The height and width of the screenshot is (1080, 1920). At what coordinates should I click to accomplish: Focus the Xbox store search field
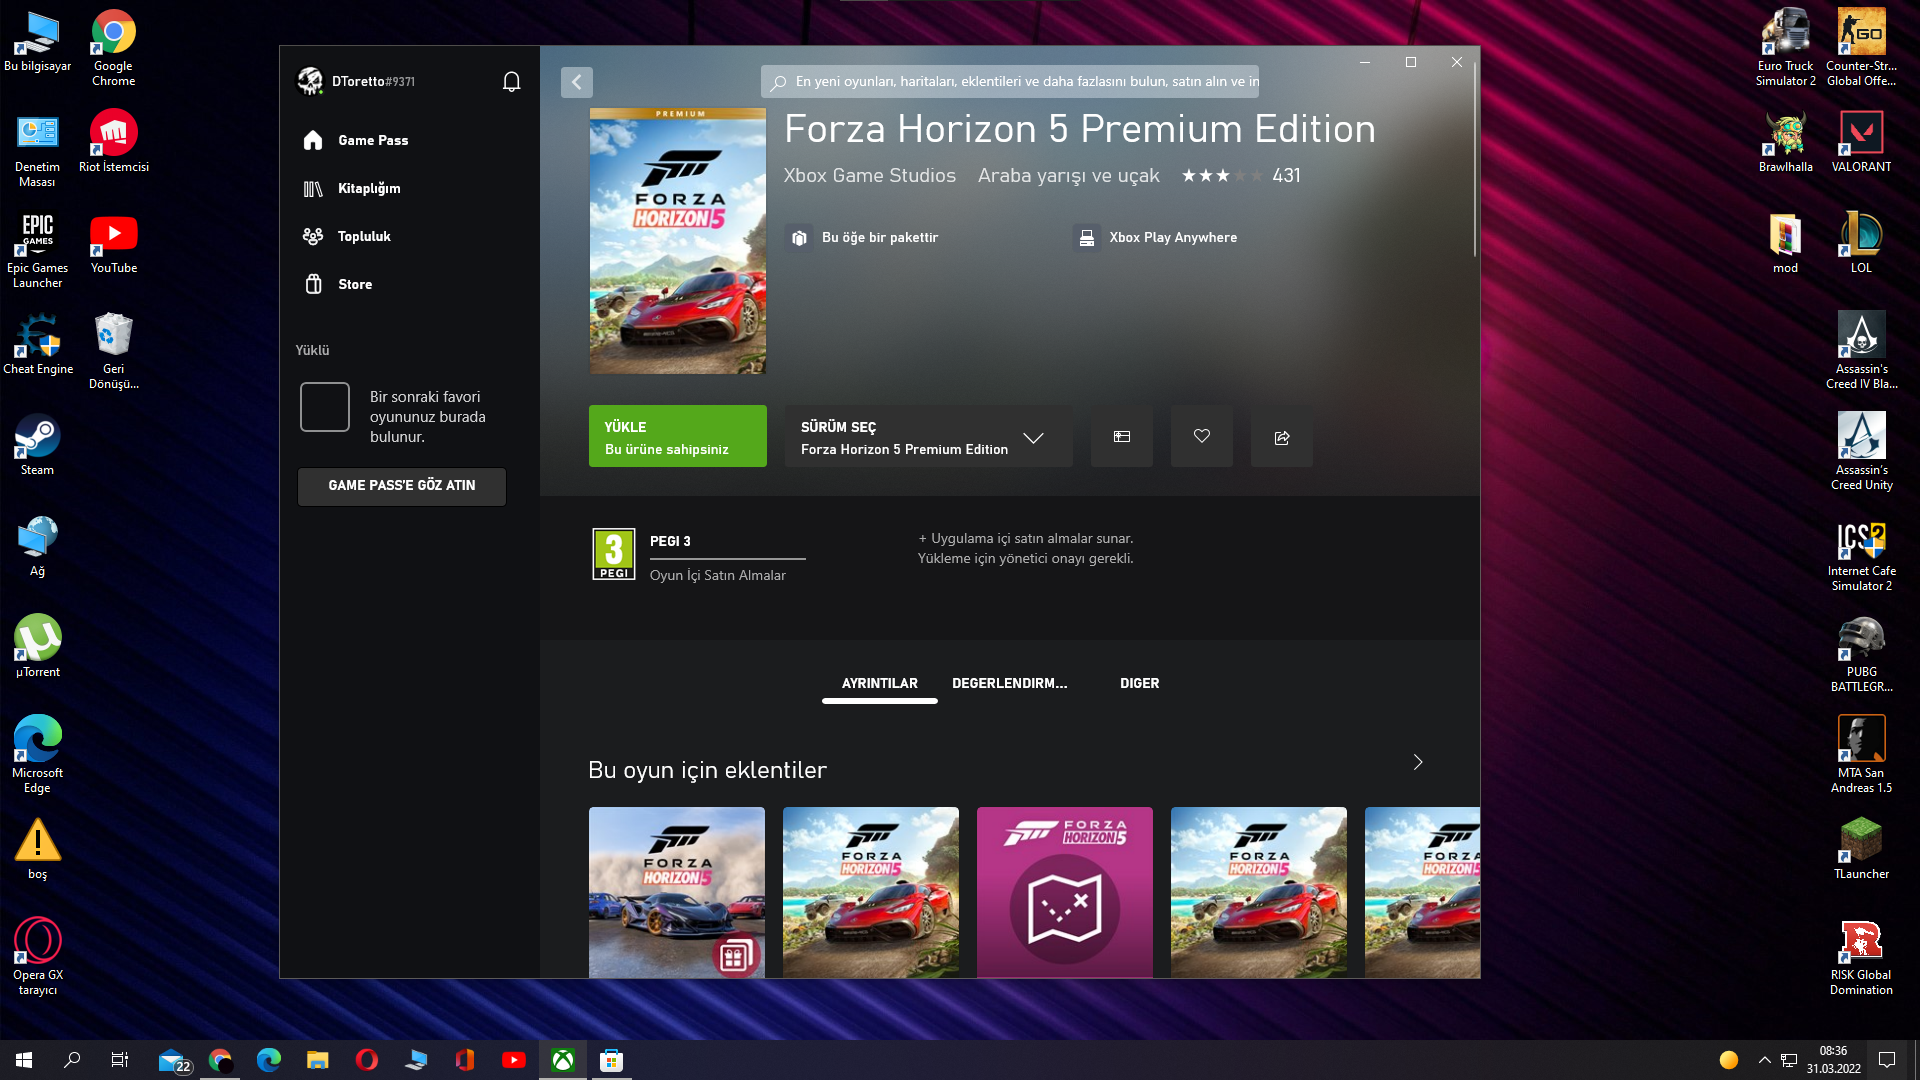[x=1010, y=82]
